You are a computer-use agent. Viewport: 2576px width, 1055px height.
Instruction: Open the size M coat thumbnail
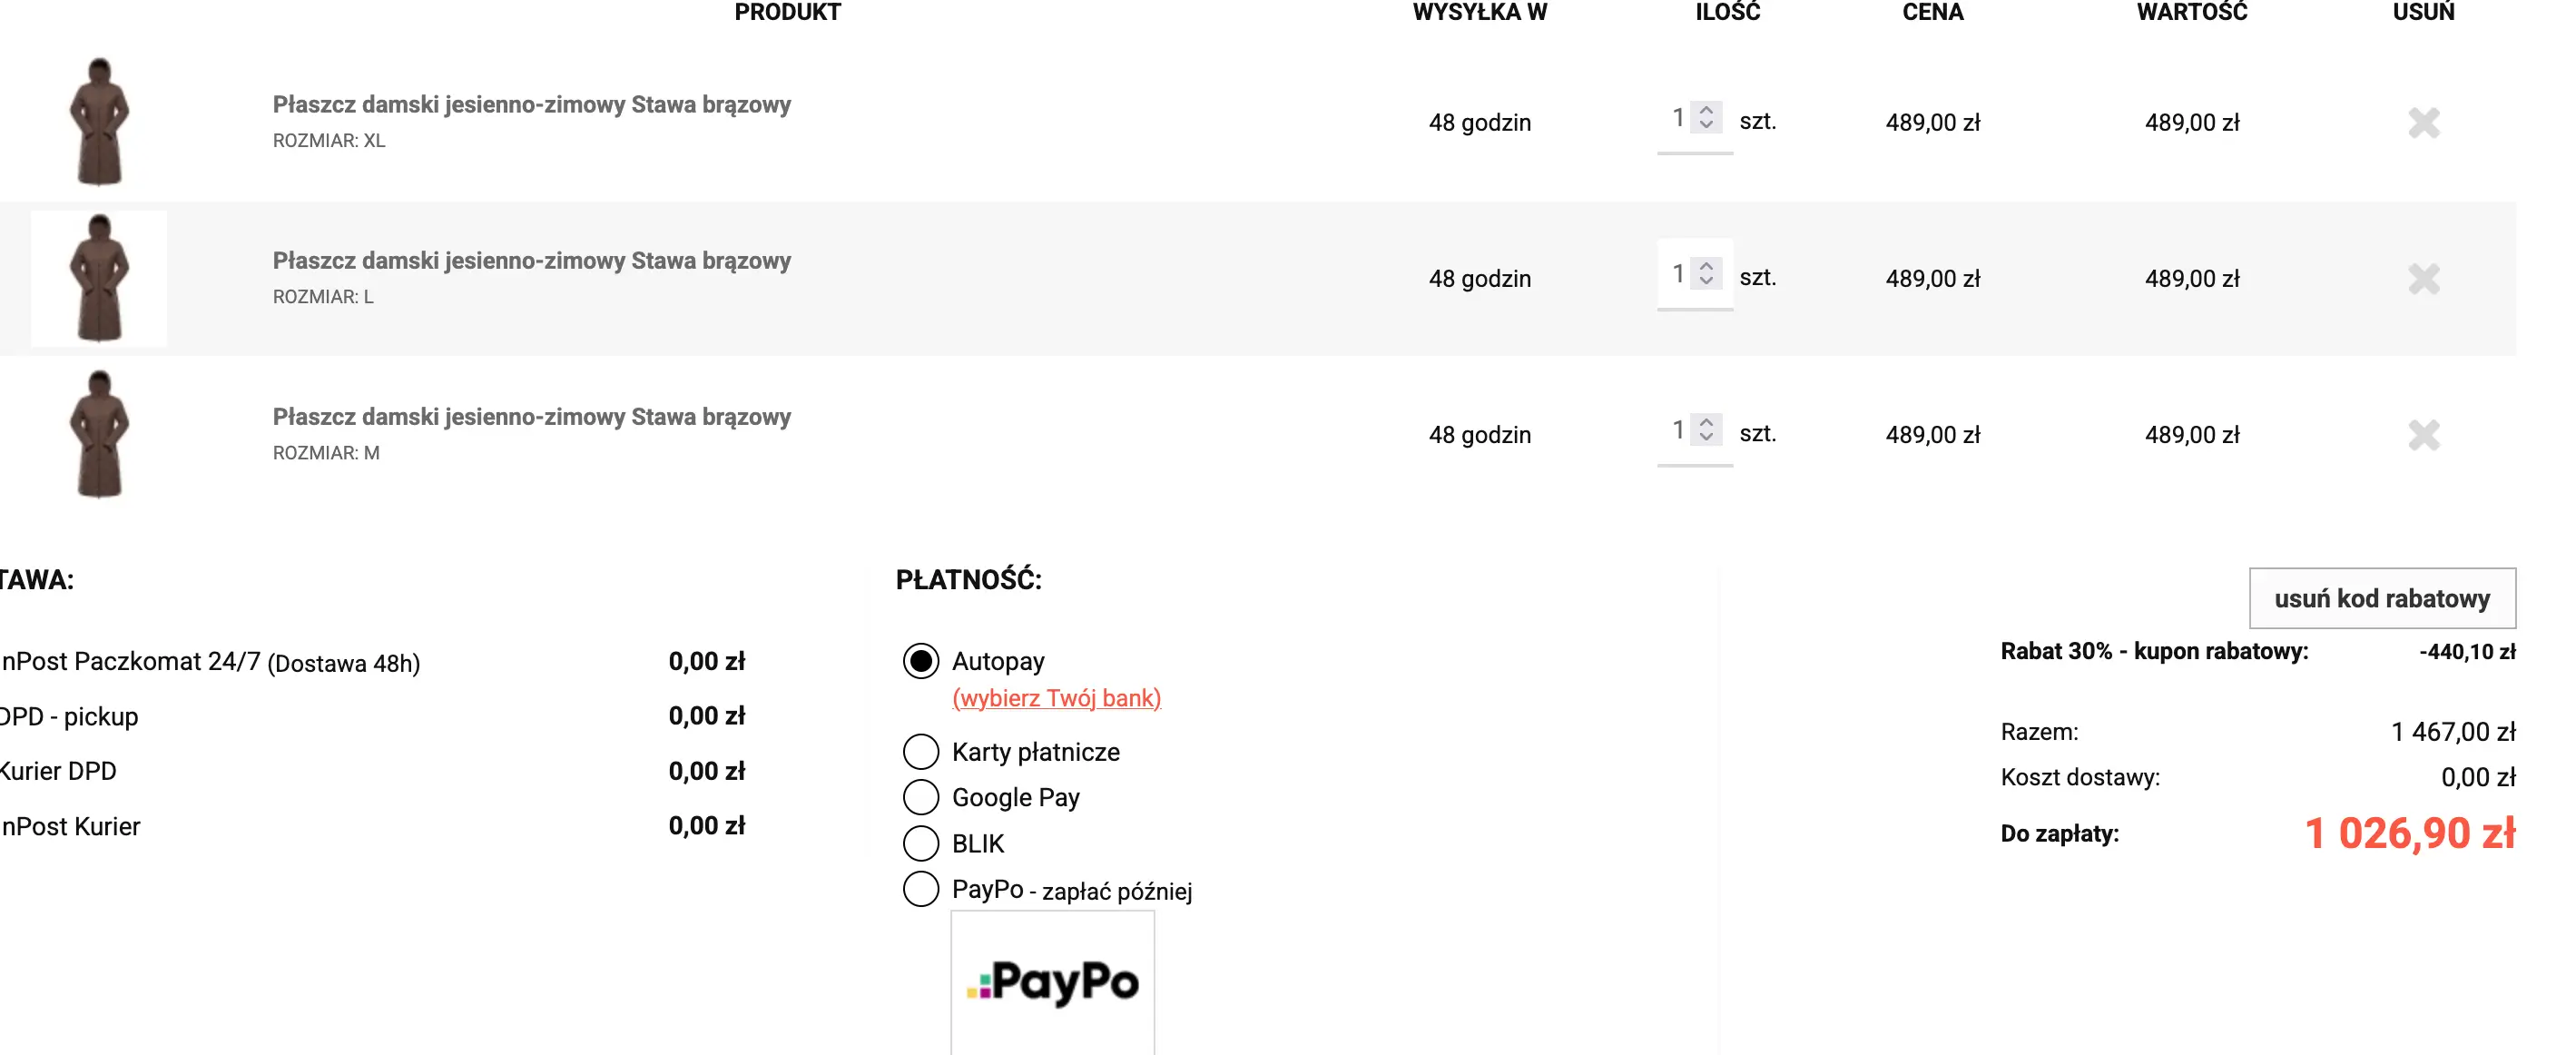pos(99,434)
